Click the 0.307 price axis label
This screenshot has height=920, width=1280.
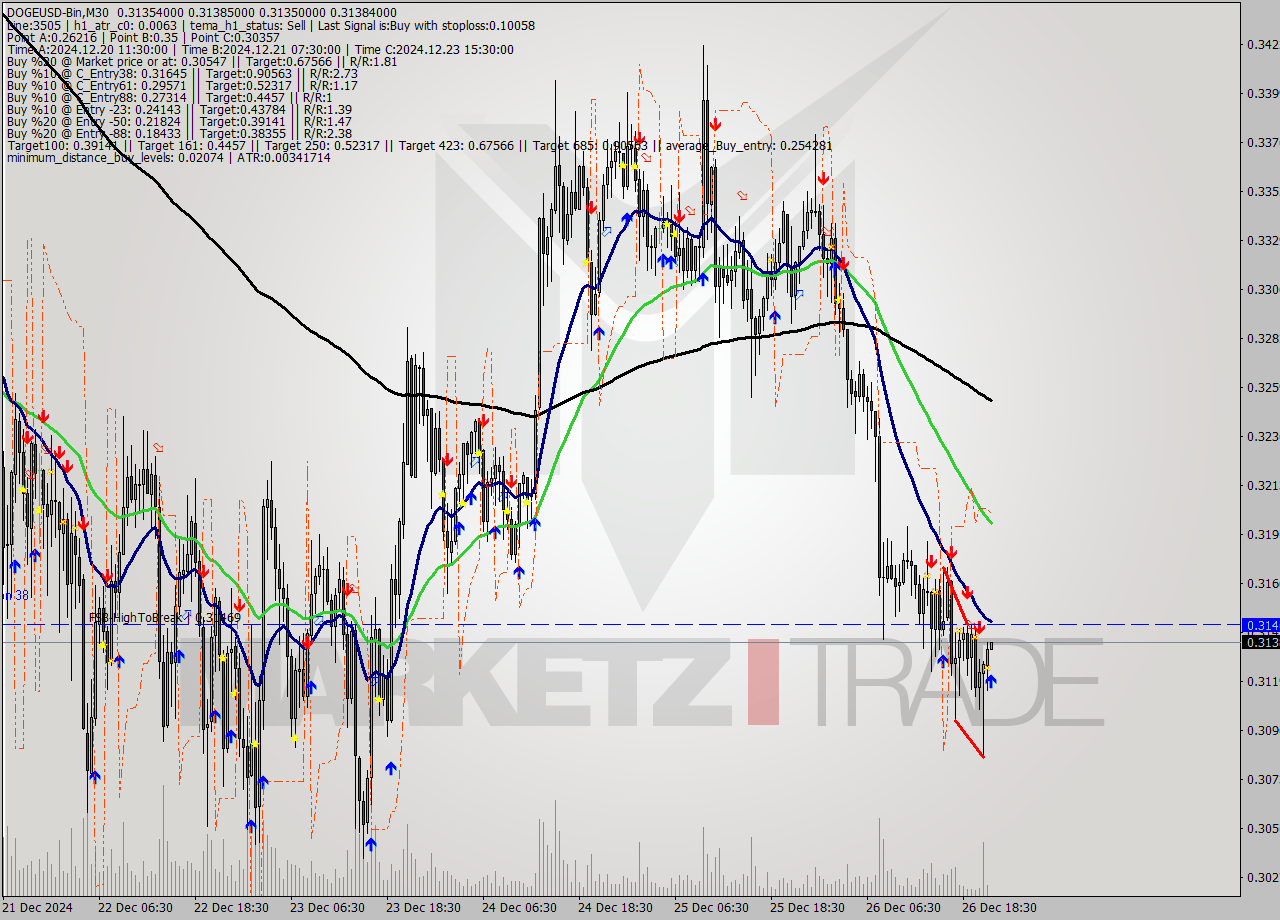tap(1262, 780)
